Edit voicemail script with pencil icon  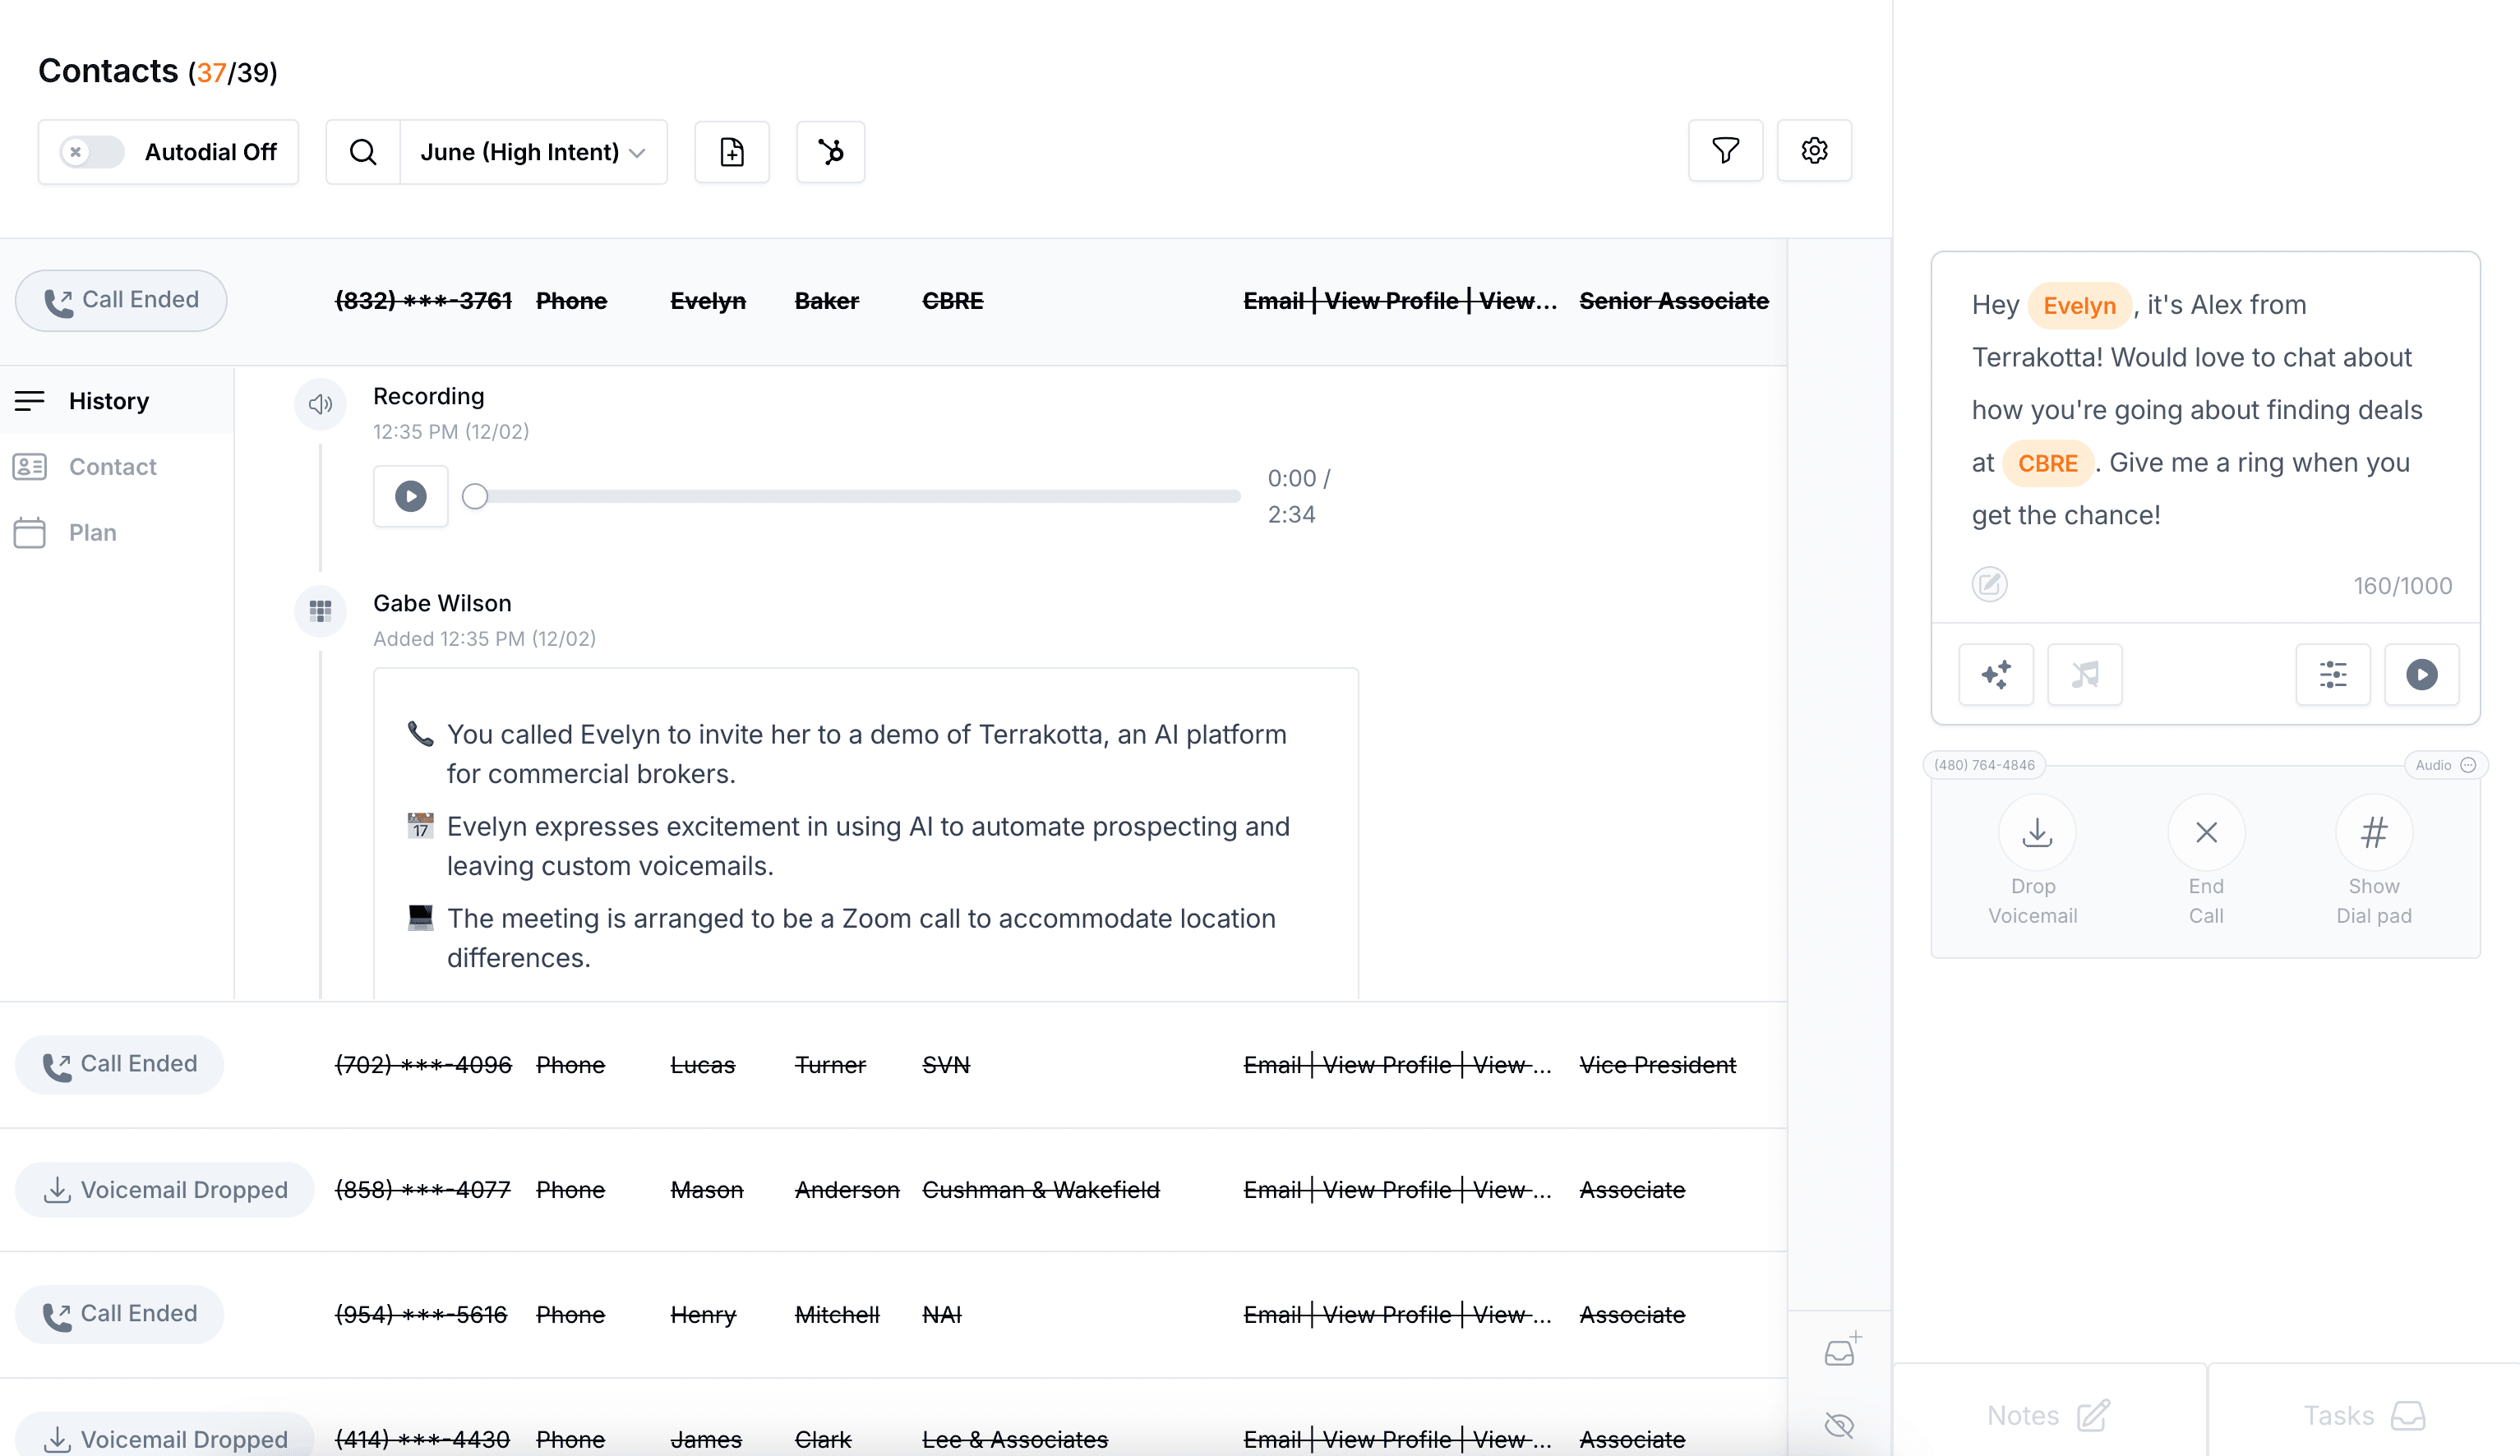point(1989,584)
